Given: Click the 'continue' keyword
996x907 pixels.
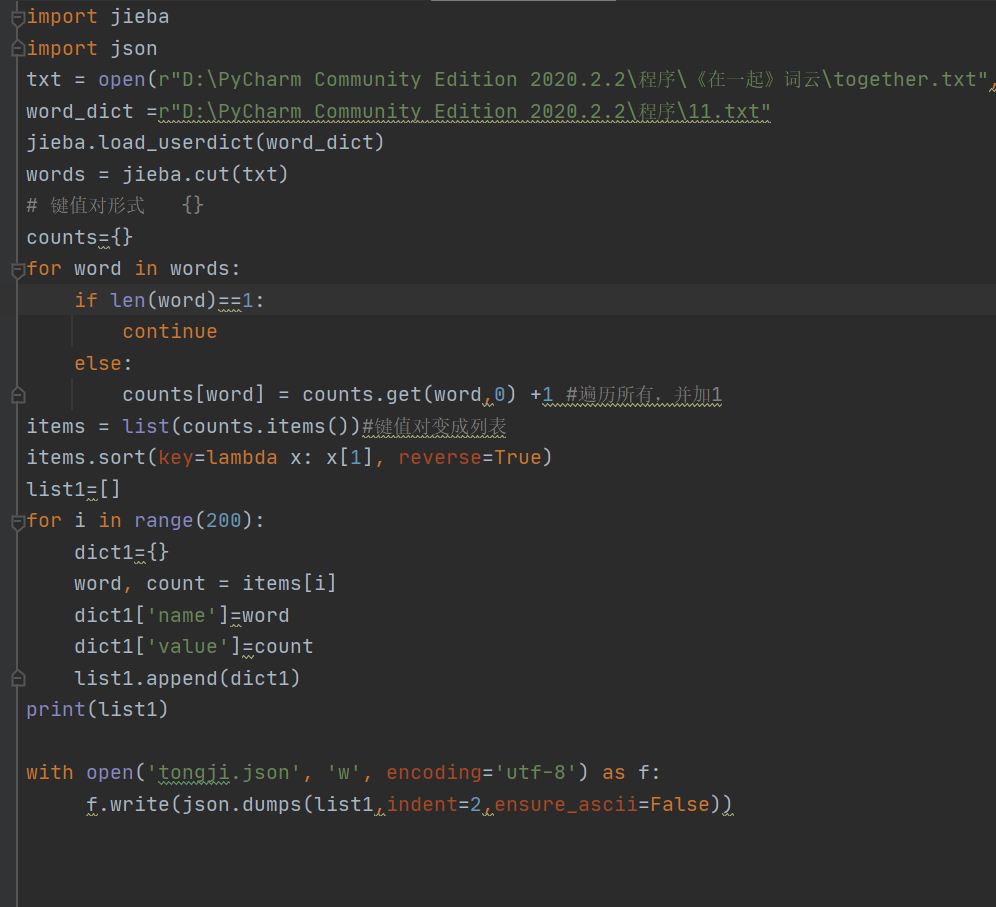Looking at the screenshot, I should (x=170, y=332).
